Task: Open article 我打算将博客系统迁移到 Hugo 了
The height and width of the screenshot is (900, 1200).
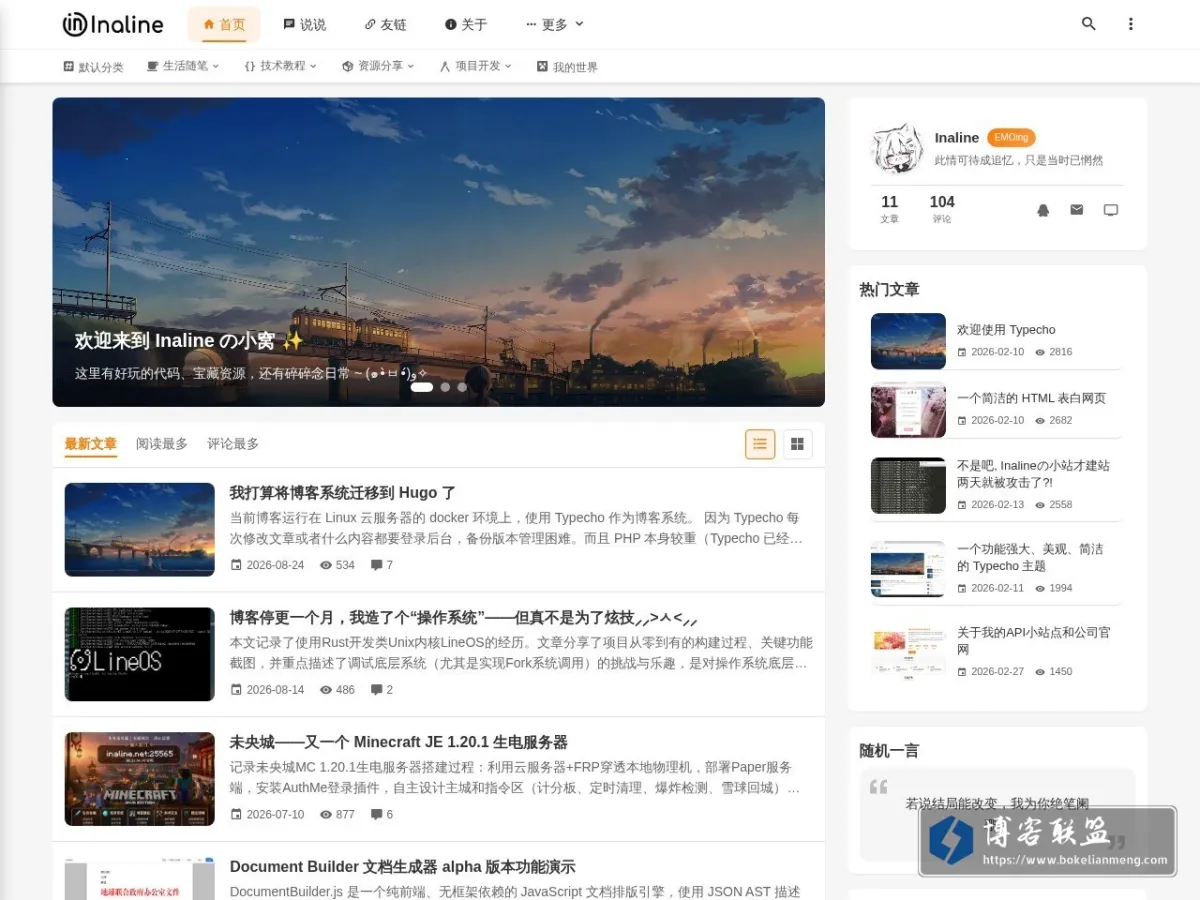Action: click(343, 493)
